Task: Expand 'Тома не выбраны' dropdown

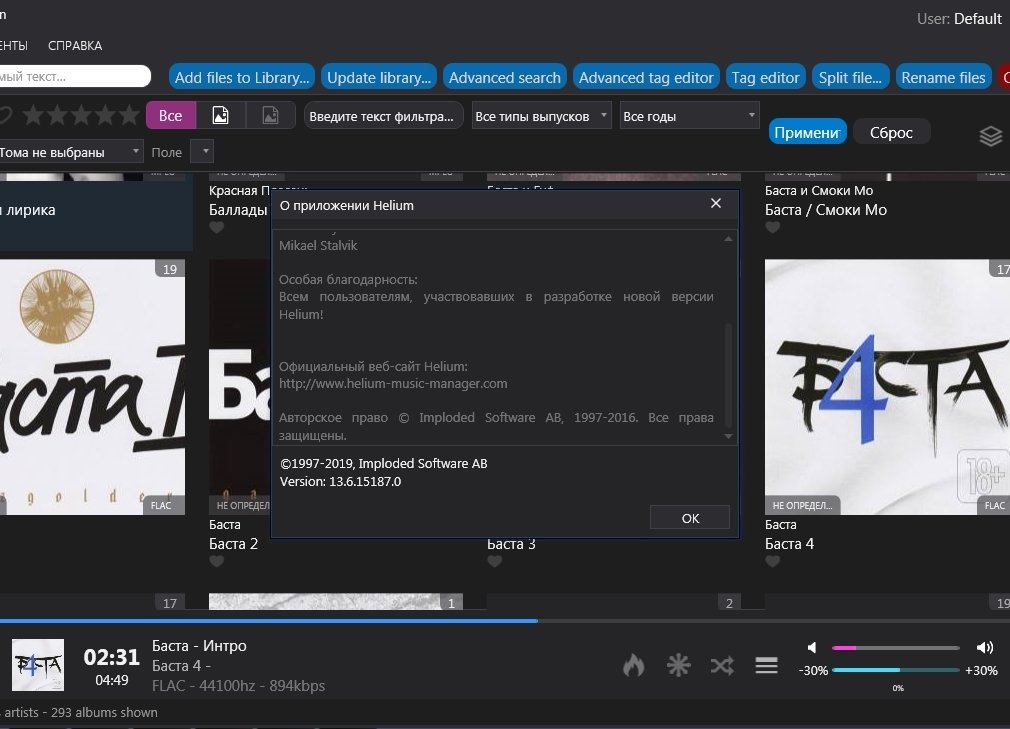Action: tap(70, 152)
